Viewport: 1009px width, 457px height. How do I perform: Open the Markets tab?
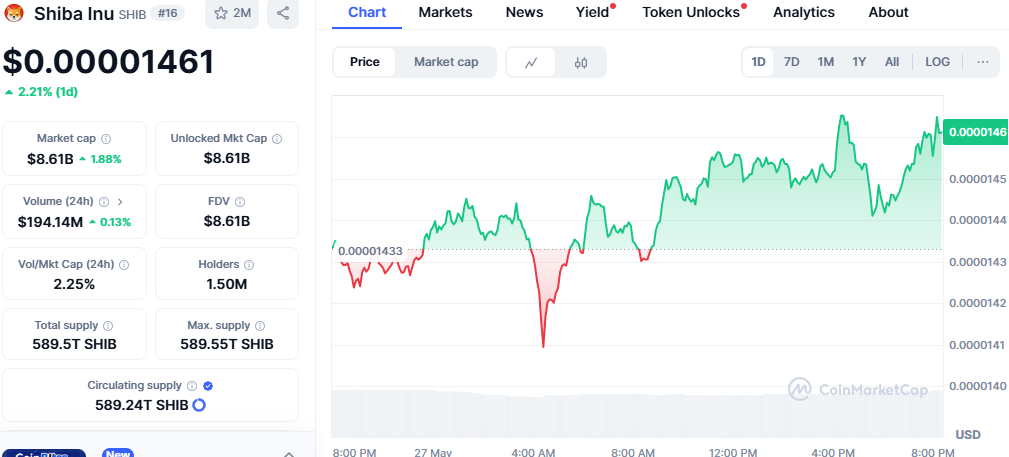(445, 12)
